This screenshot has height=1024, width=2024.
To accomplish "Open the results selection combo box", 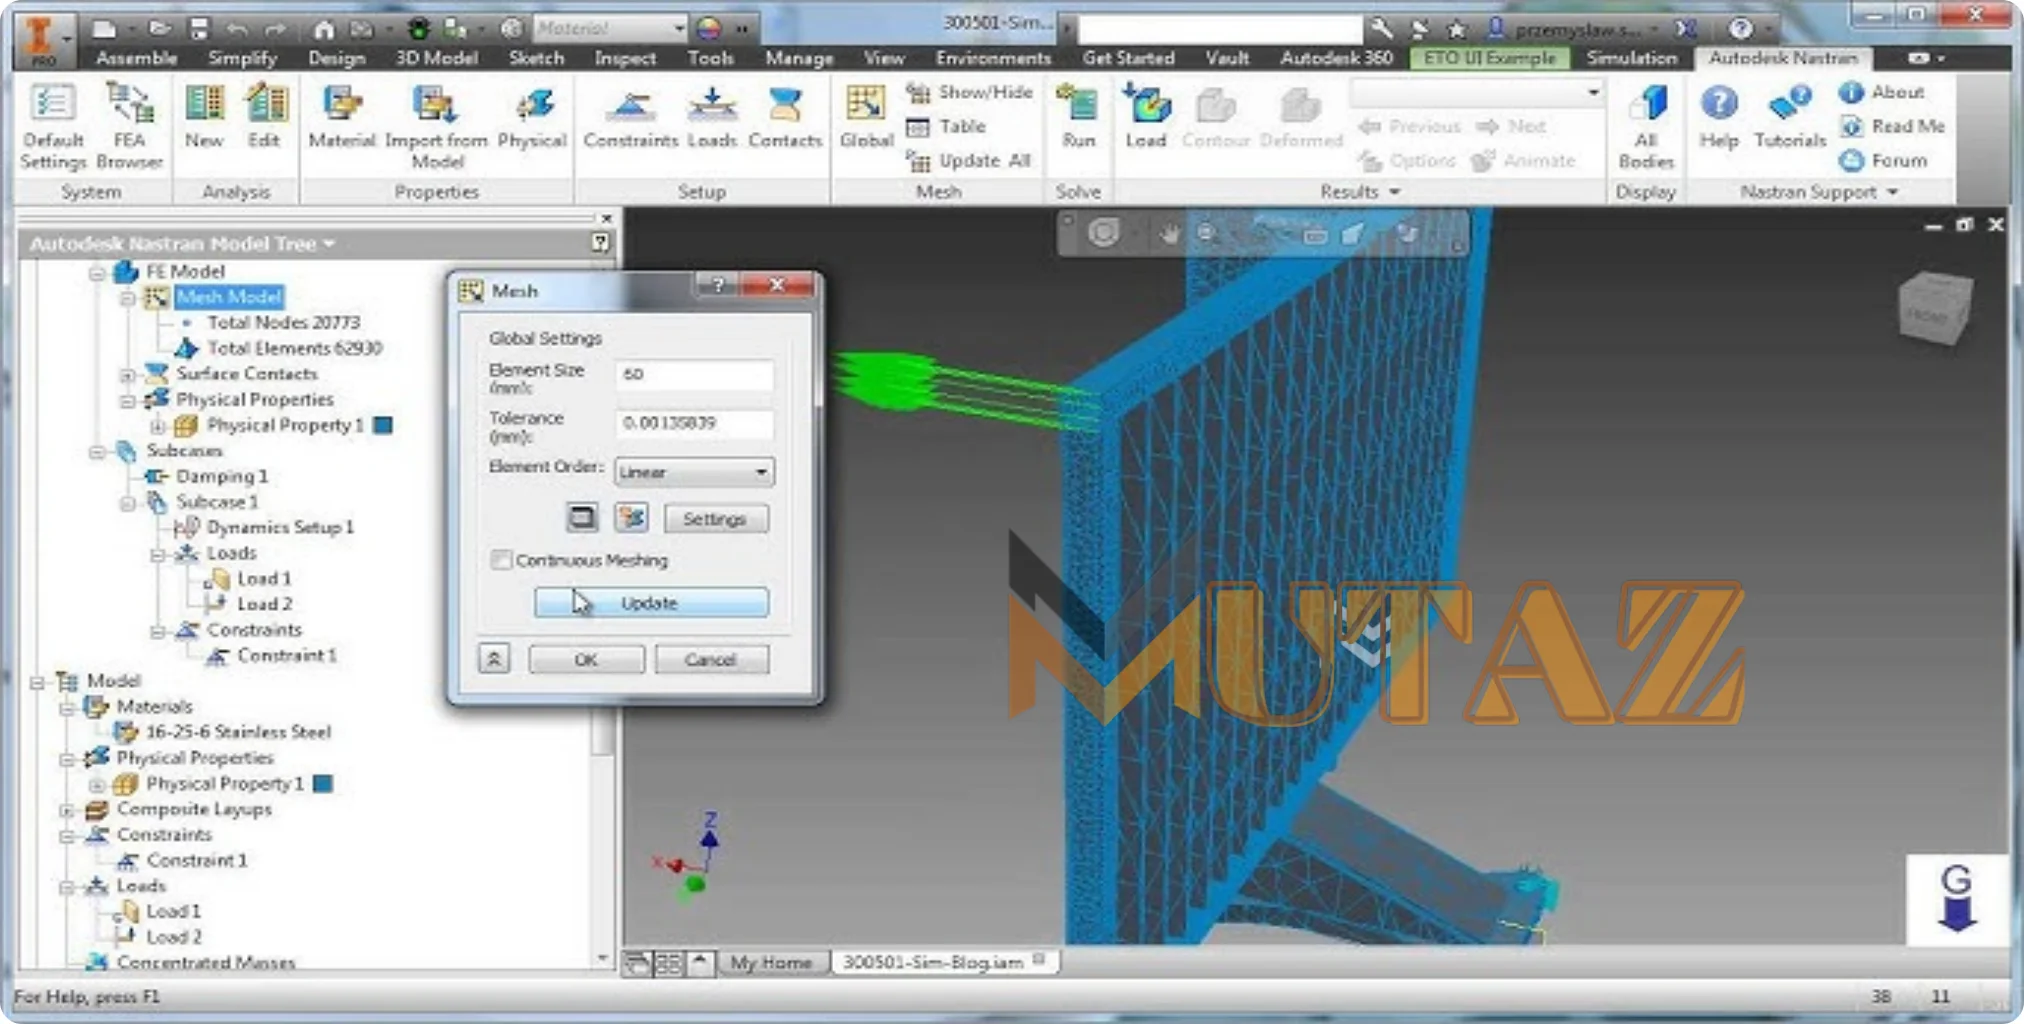I will (1476, 93).
